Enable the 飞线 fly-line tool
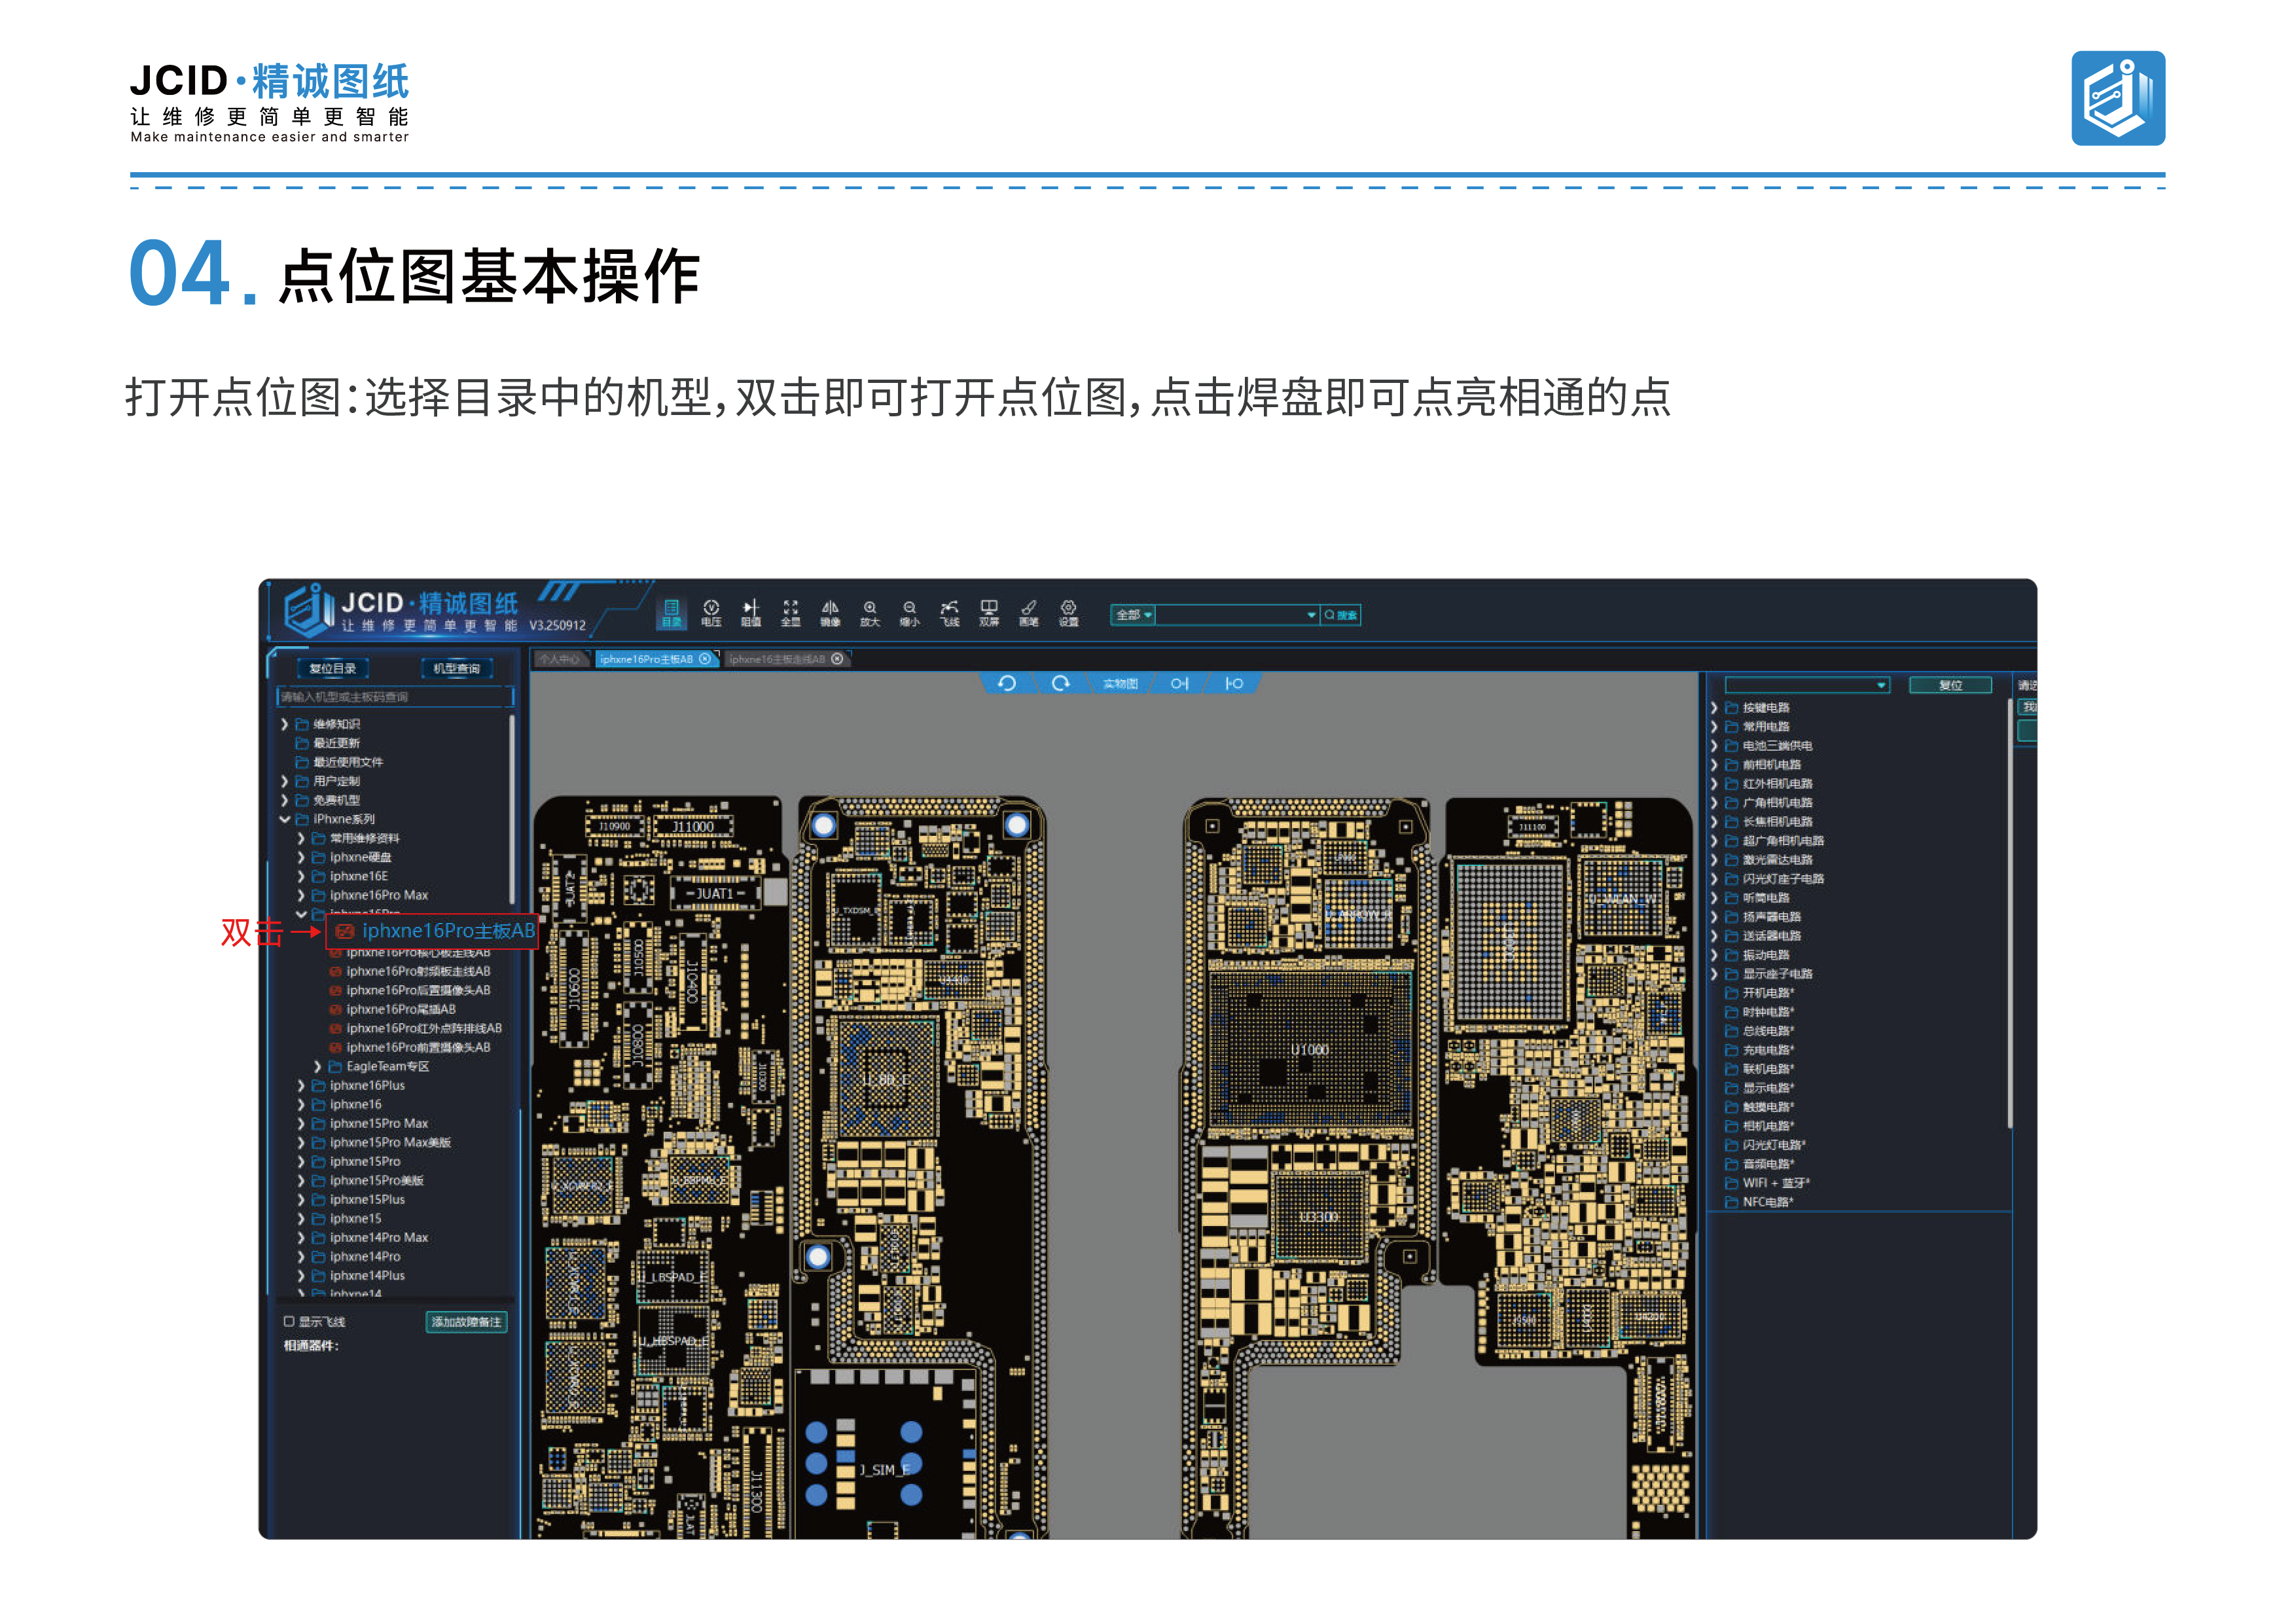The height and width of the screenshot is (1624, 2296). pyautogui.click(x=949, y=613)
